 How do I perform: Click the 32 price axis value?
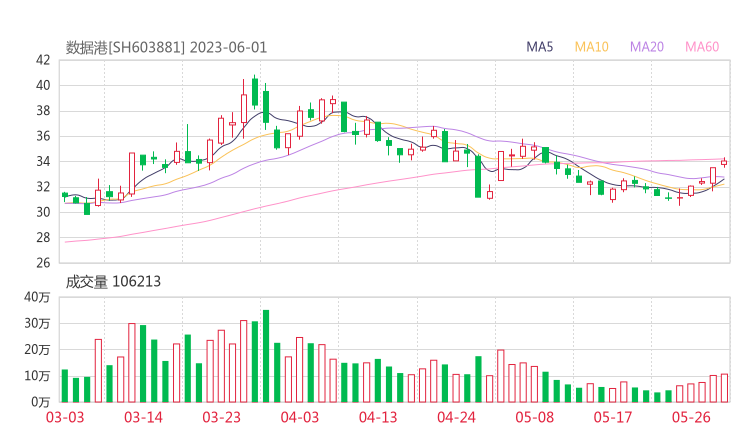pyautogui.click(x=43, y=187)
